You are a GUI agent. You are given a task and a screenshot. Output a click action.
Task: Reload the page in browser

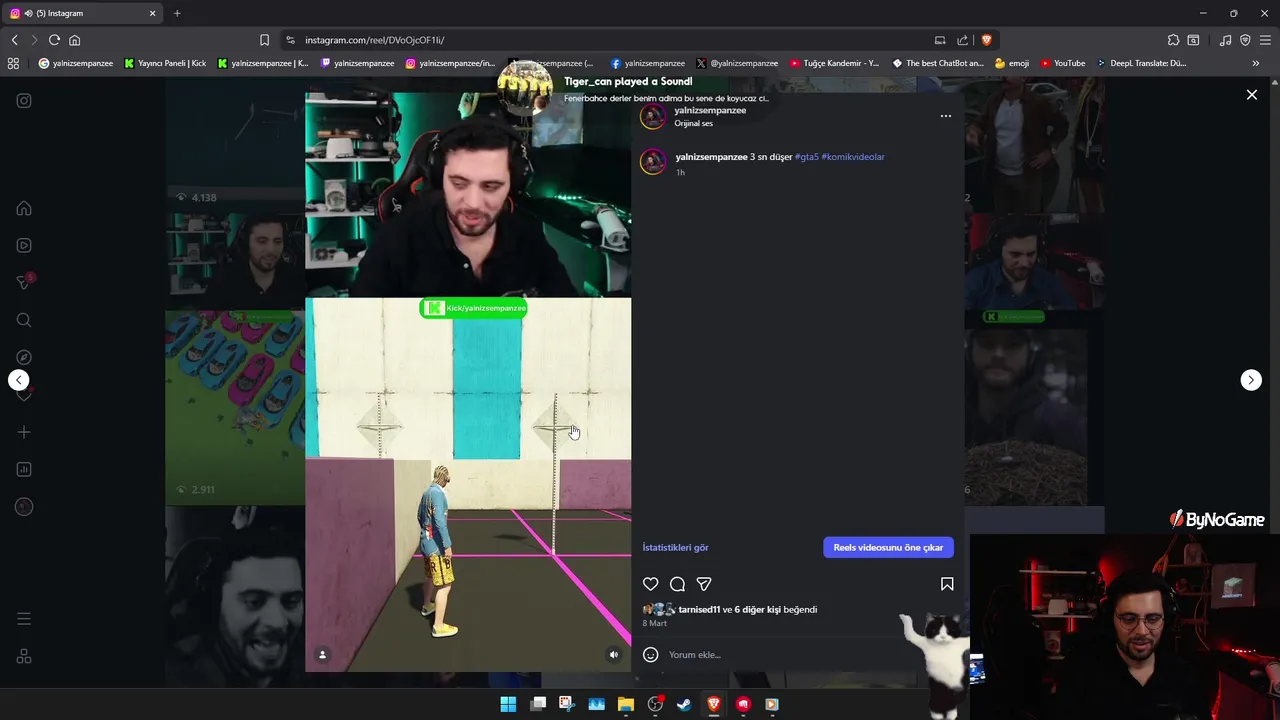[x=54, y=40]
